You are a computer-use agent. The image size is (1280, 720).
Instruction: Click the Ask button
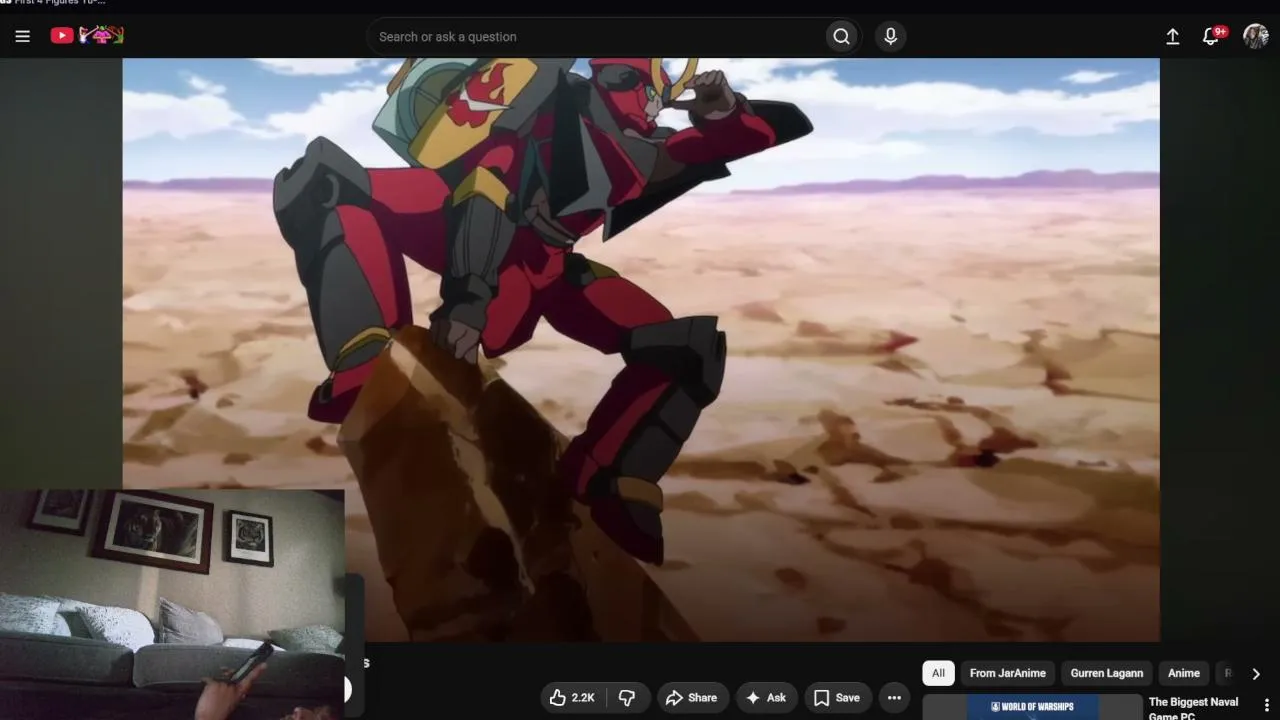tap(766, 698)
